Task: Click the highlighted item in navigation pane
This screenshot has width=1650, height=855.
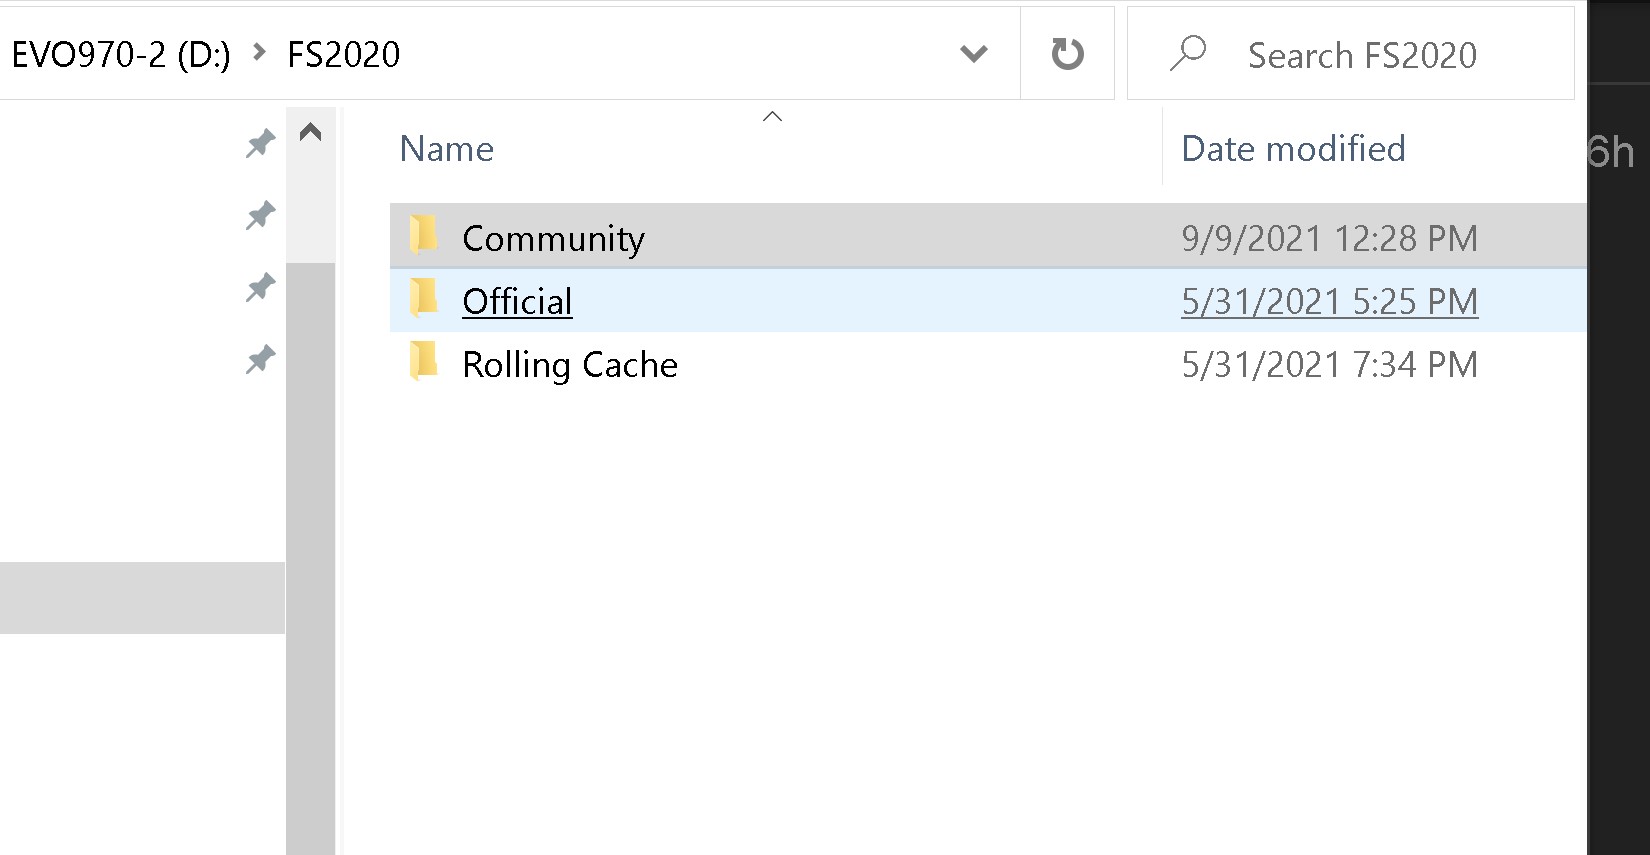Action: (142, 597)
